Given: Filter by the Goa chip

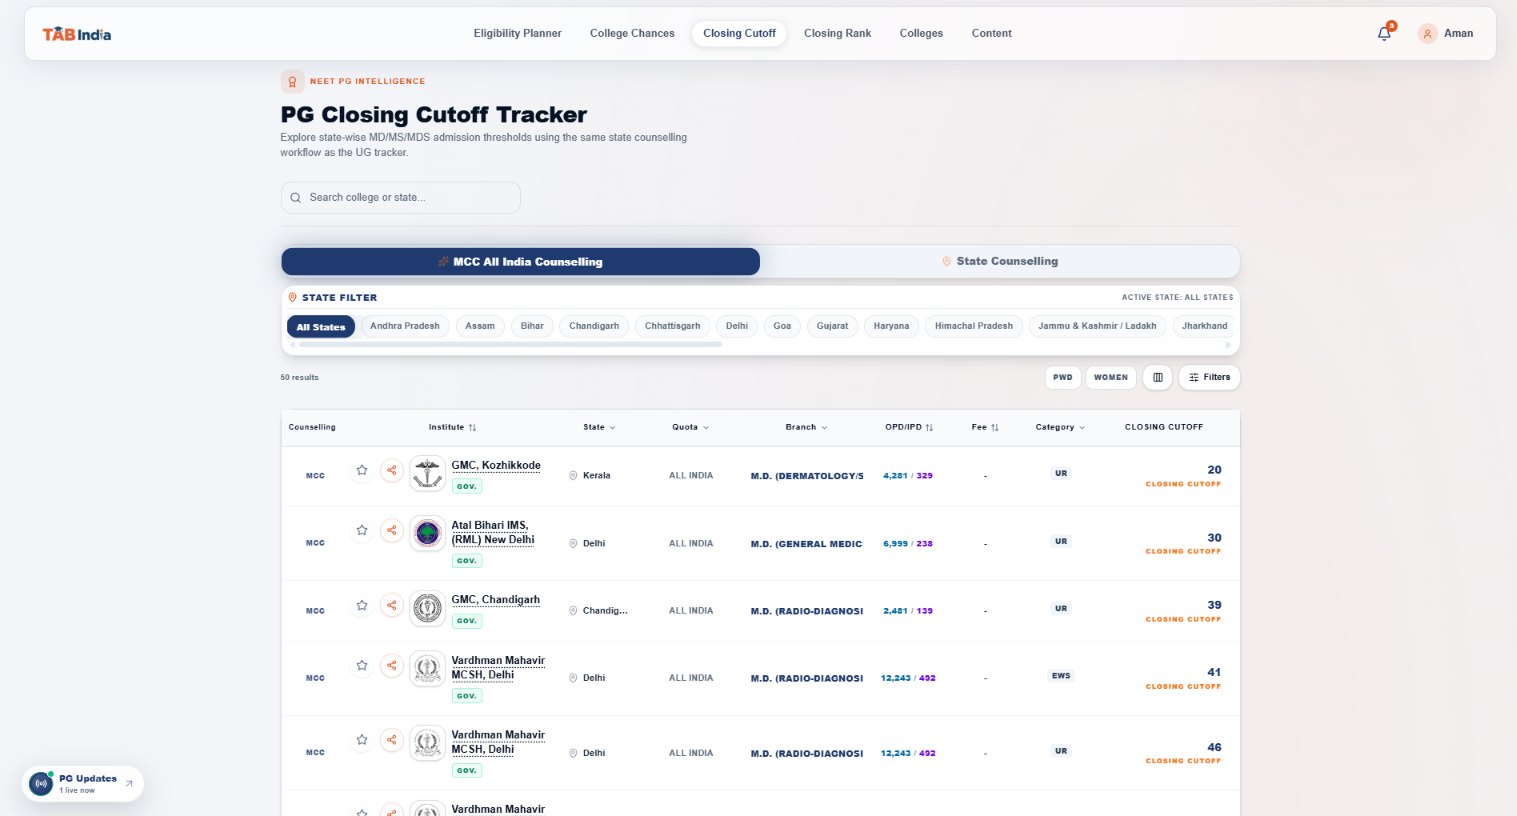Looking at the screenshot, I should pyautogui.click(x=782, y=326).
